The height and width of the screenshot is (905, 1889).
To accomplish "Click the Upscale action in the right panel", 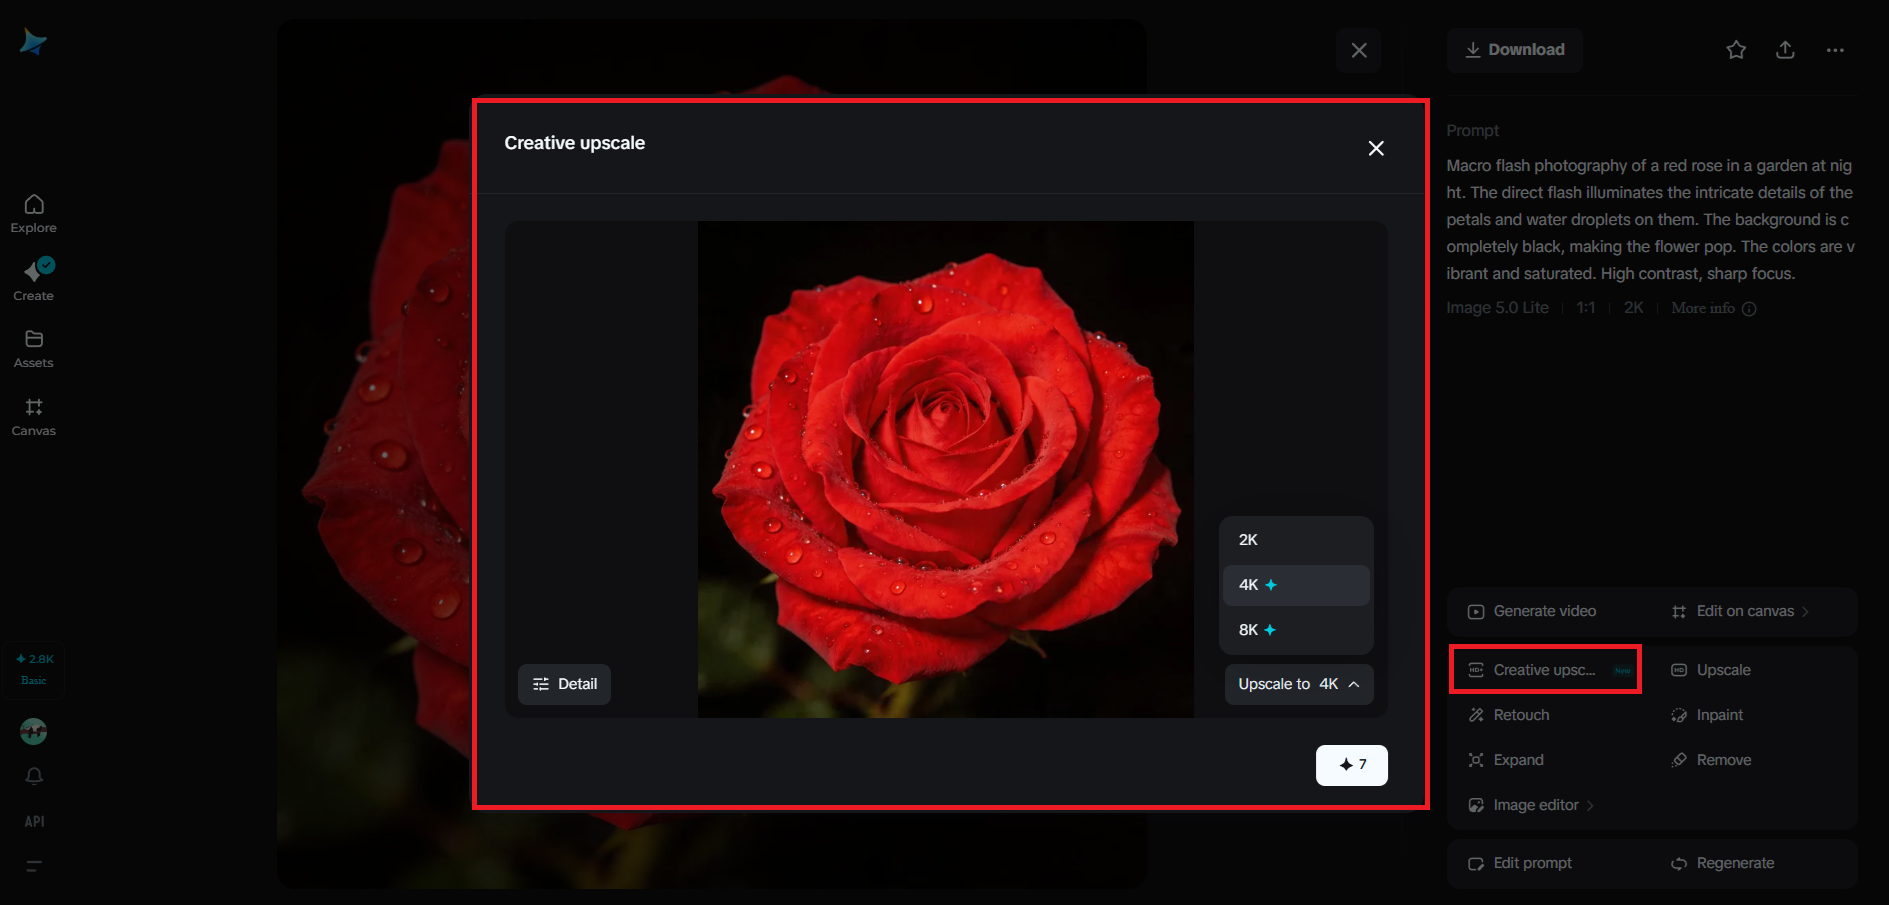I will pos(1711,670).
